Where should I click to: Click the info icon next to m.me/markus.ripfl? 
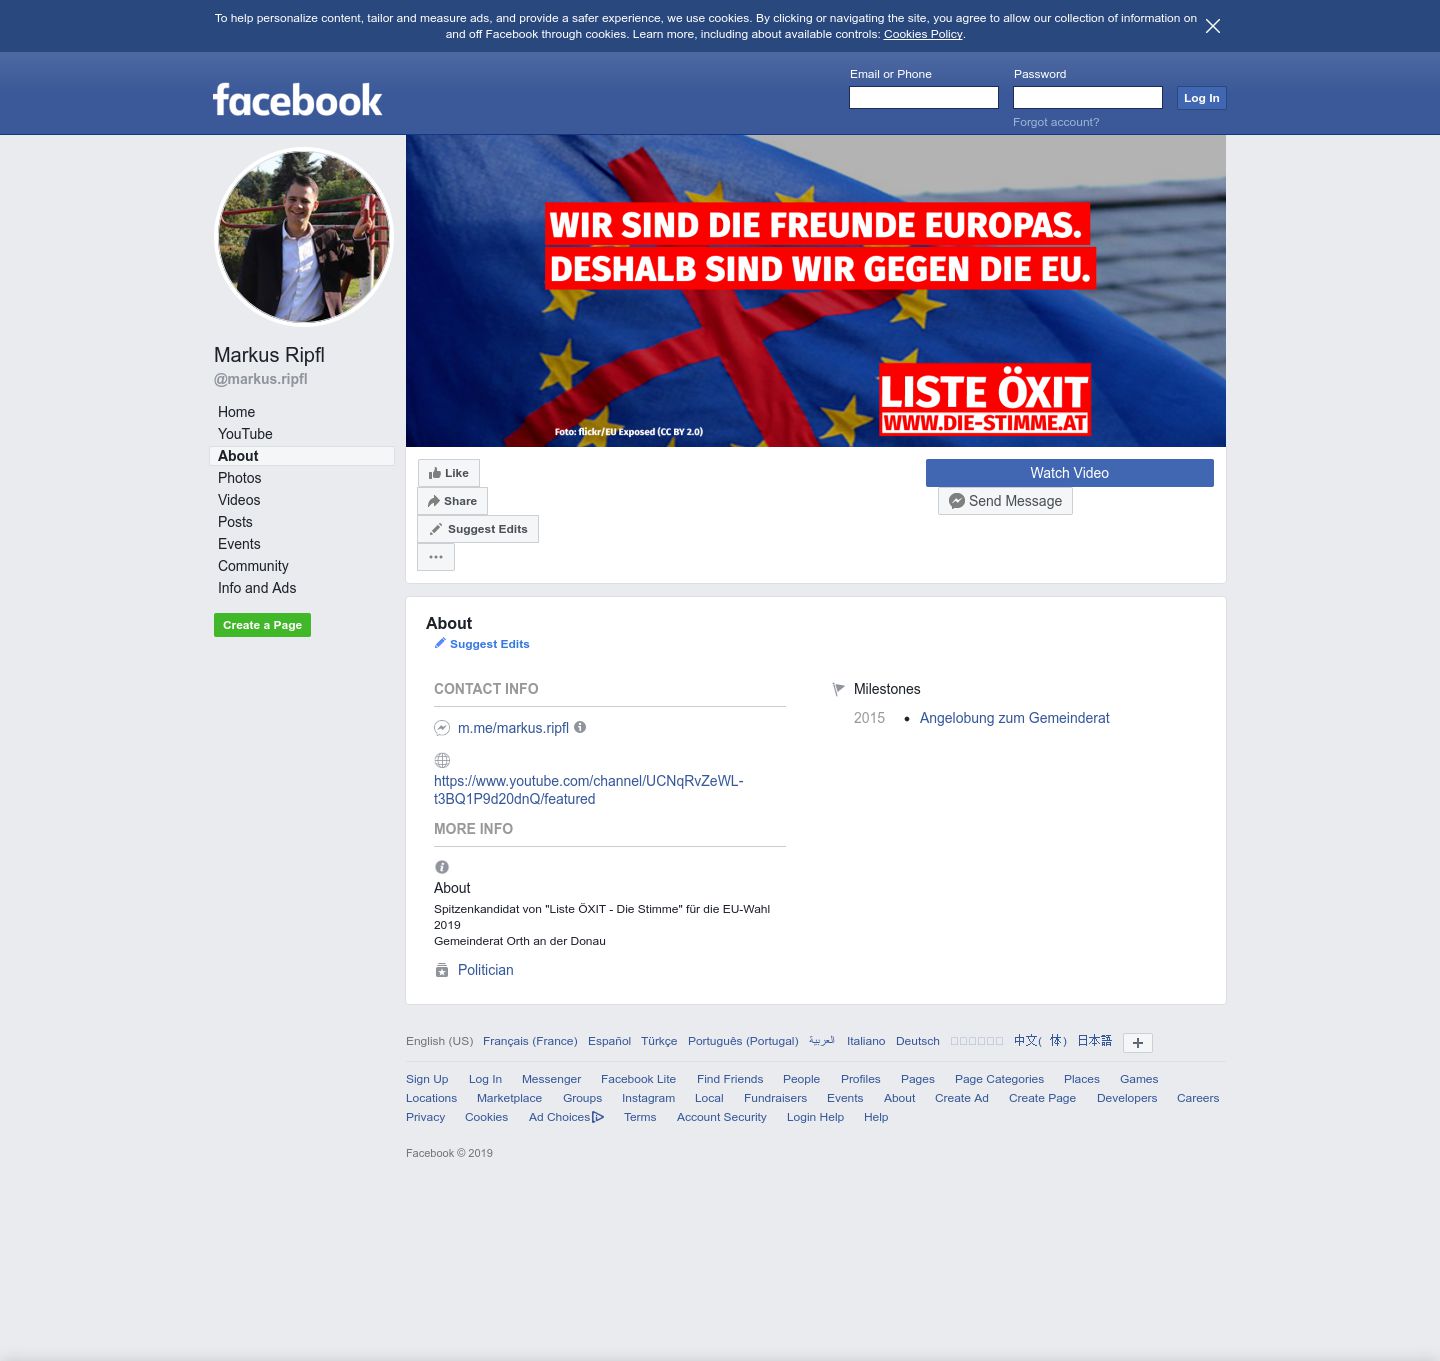(580, 727)
